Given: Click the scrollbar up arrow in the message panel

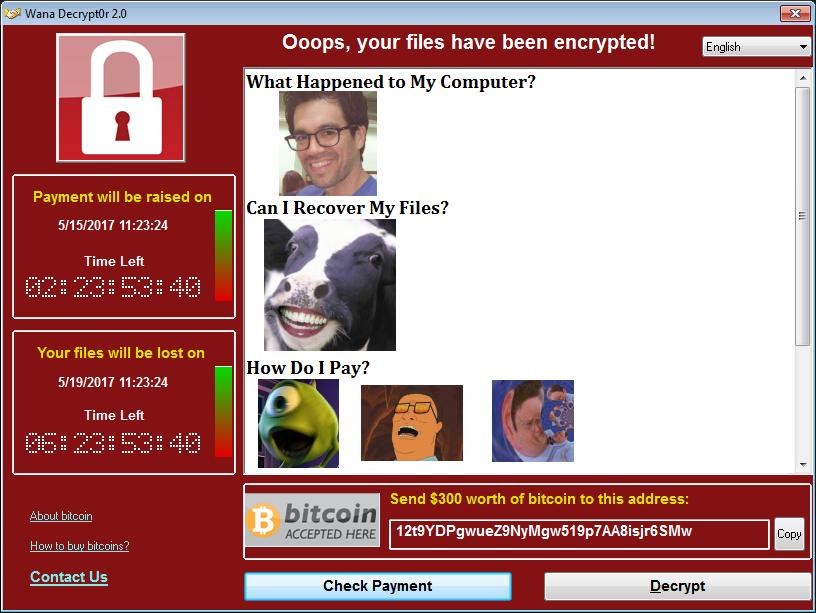Looking at the screenshot, I should [x=803, y=78].
